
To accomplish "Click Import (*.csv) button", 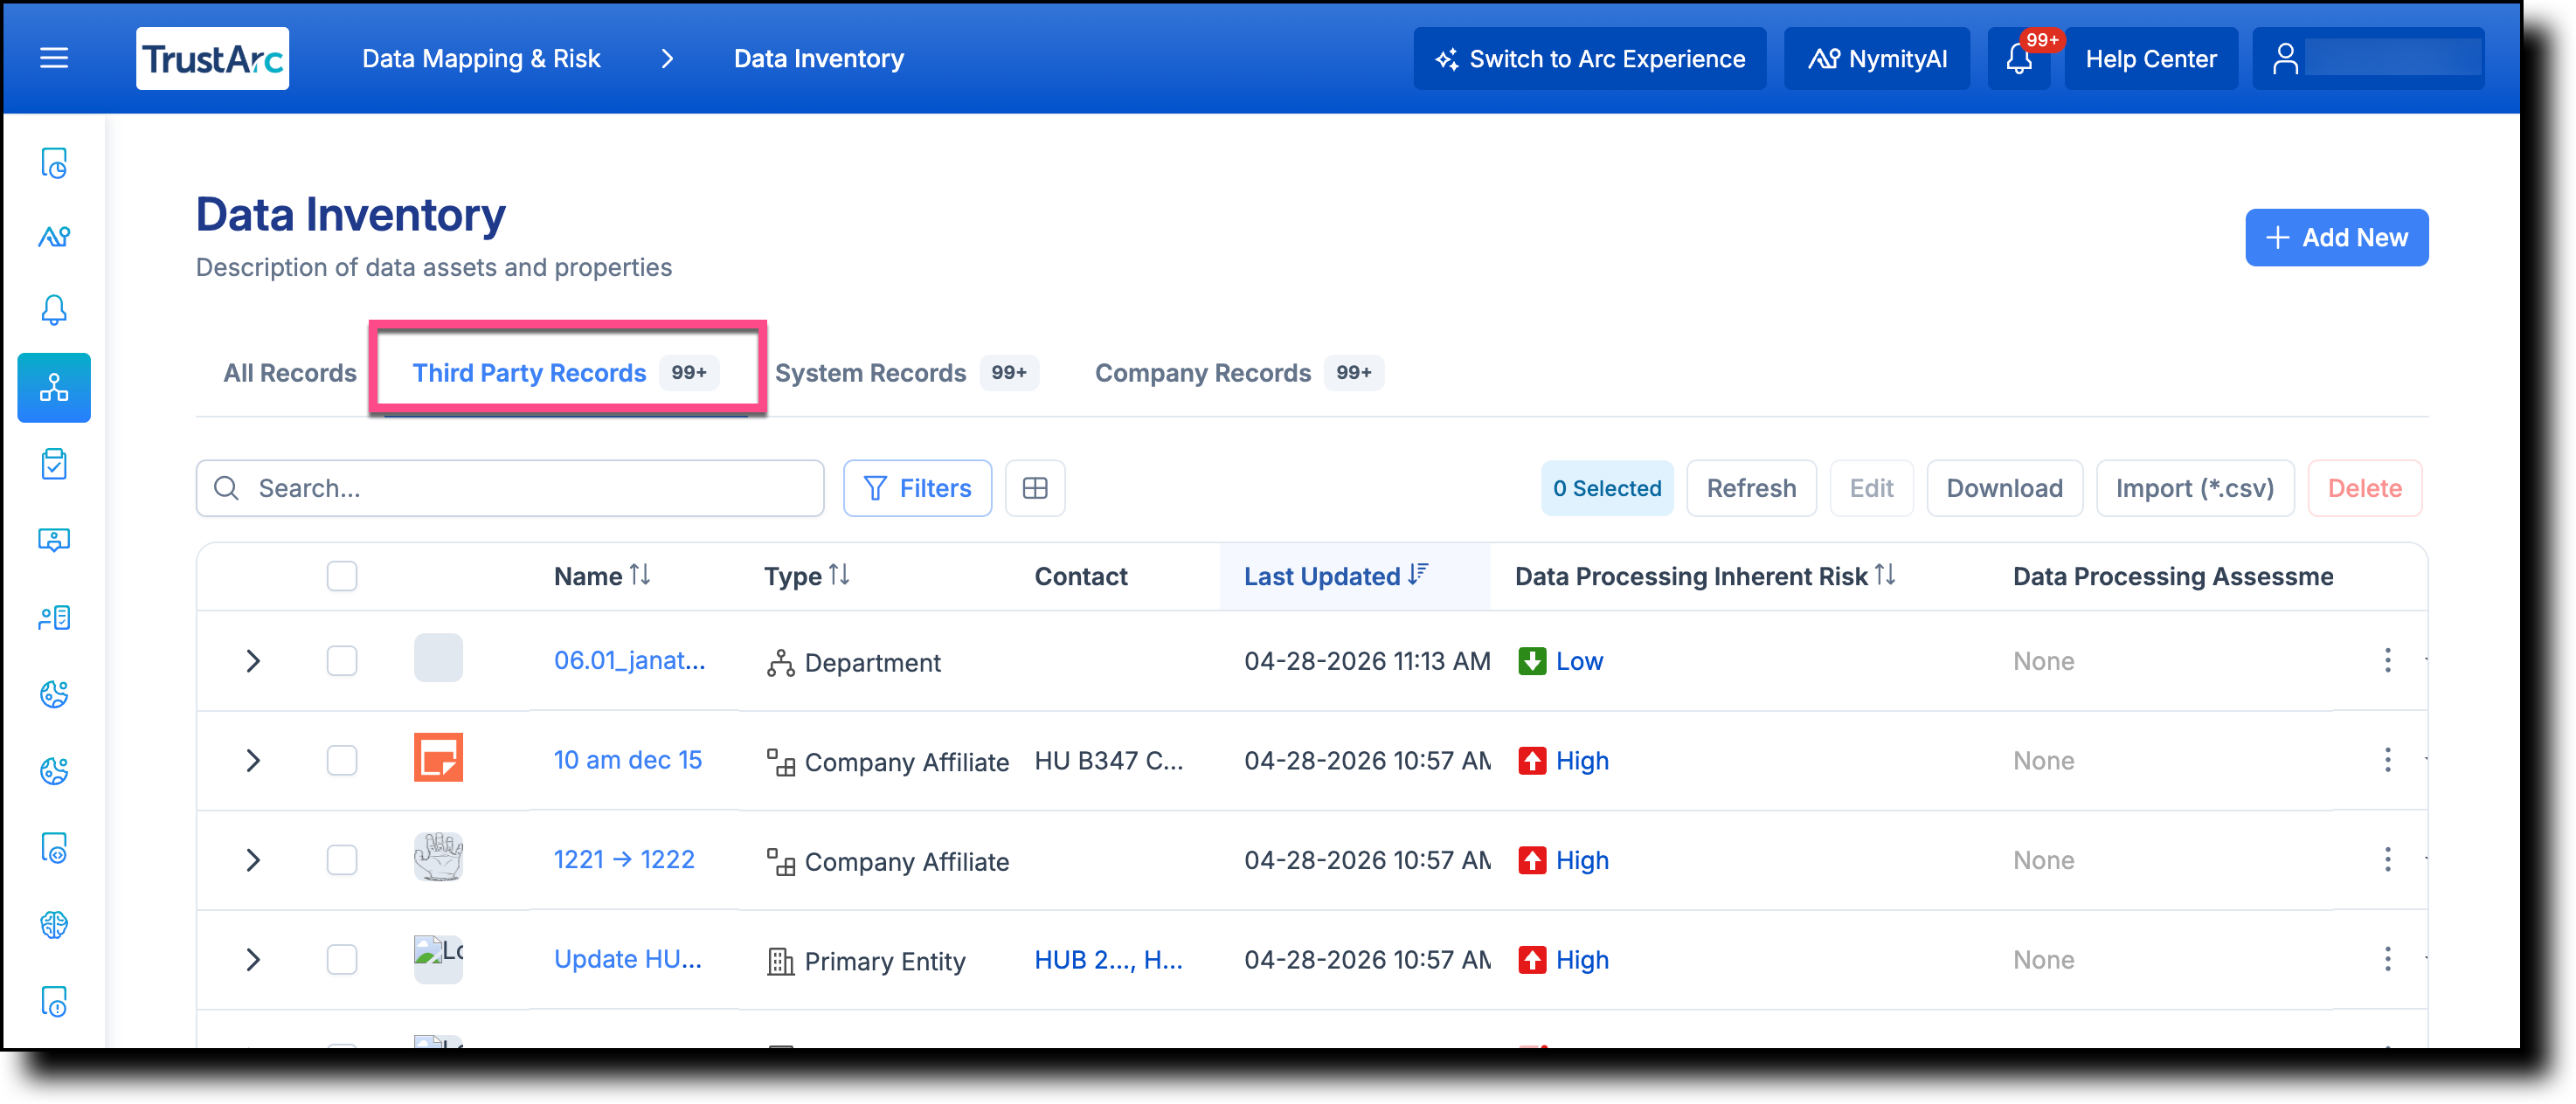I will pyautogui.click(x=2195, y=488).
